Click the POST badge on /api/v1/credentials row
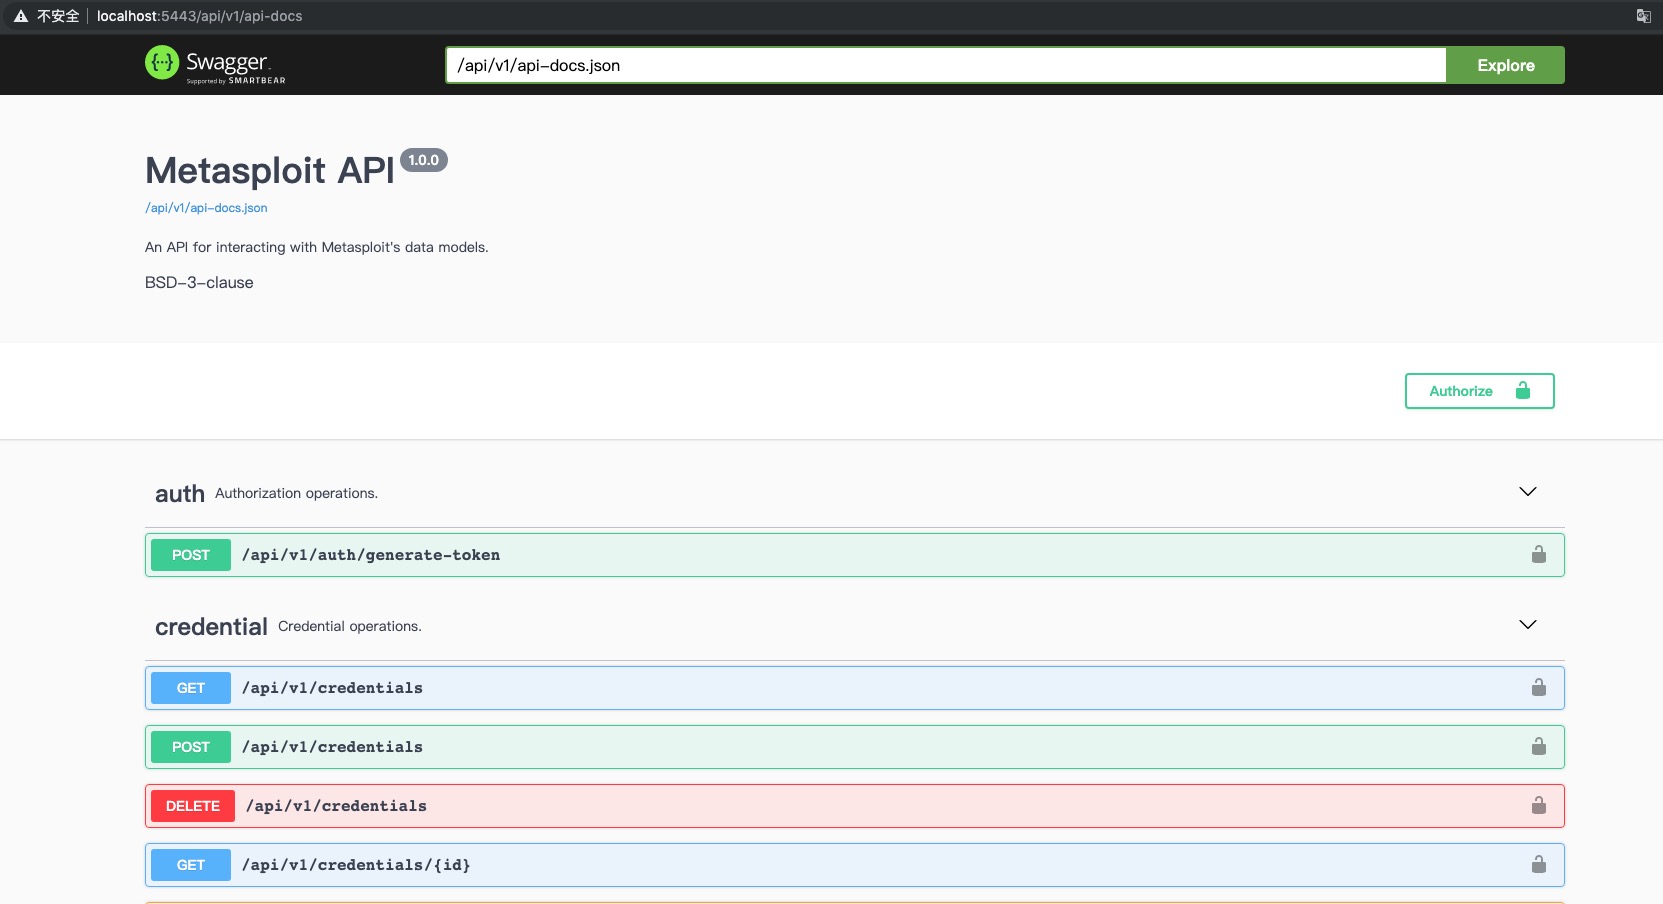This screenshot has width=1663, height=904. (x=191, y=747)
